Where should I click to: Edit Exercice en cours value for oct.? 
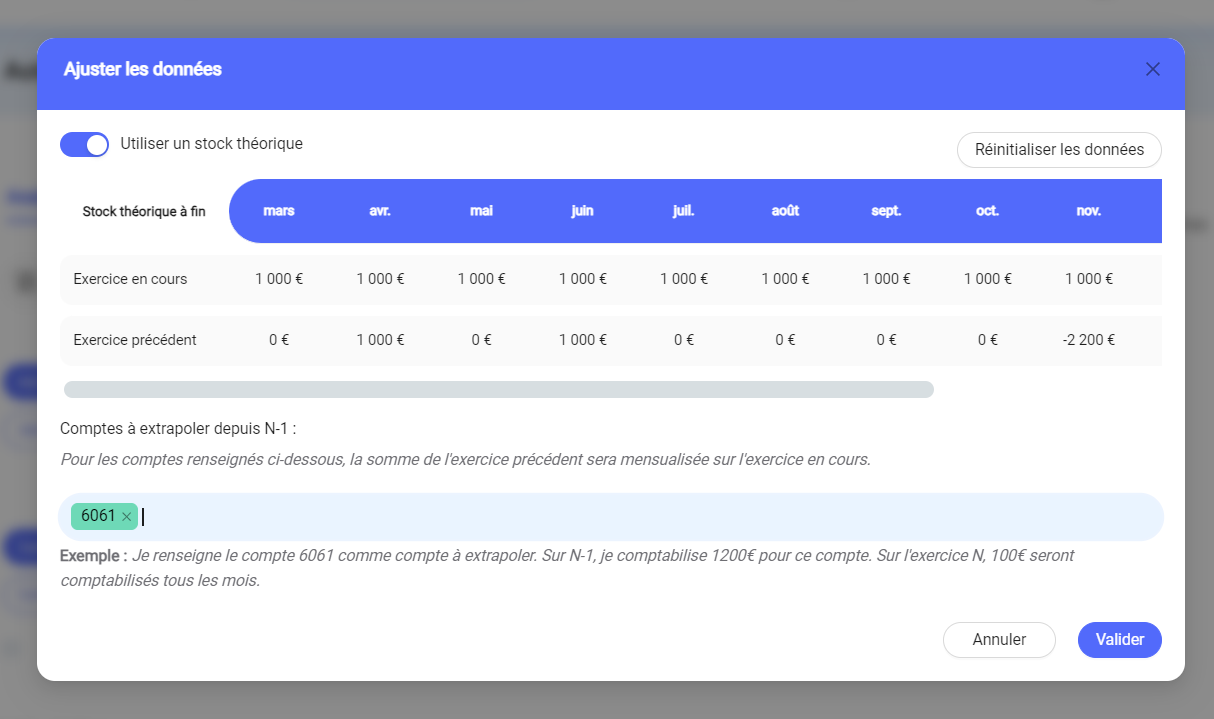(988, 279)
